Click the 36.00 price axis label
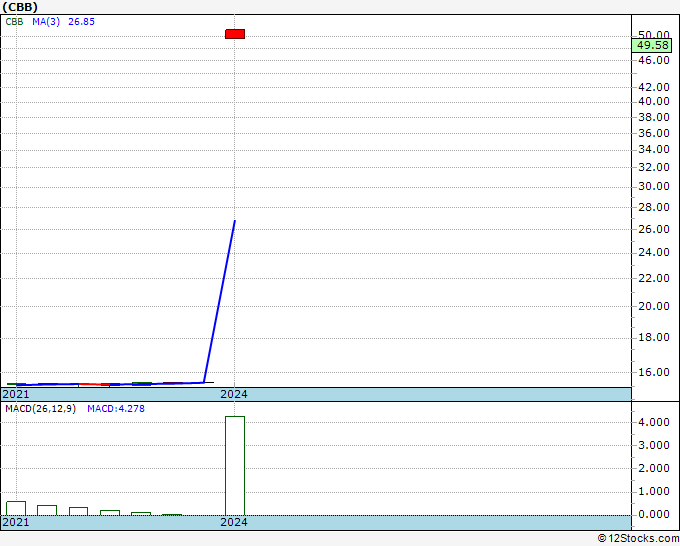Screen dimensions: 680x546 click(654, 133)
